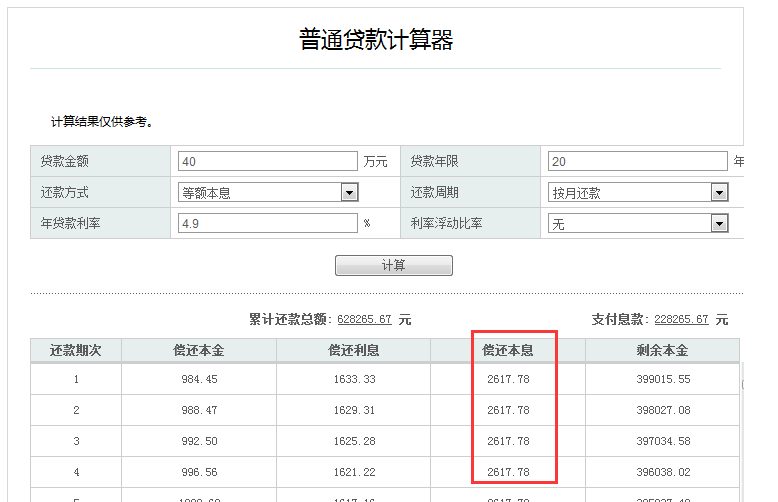Screen dimensions: 778x502
Task: Click the 普通贷款计算器 title
Action: (376, 40)
